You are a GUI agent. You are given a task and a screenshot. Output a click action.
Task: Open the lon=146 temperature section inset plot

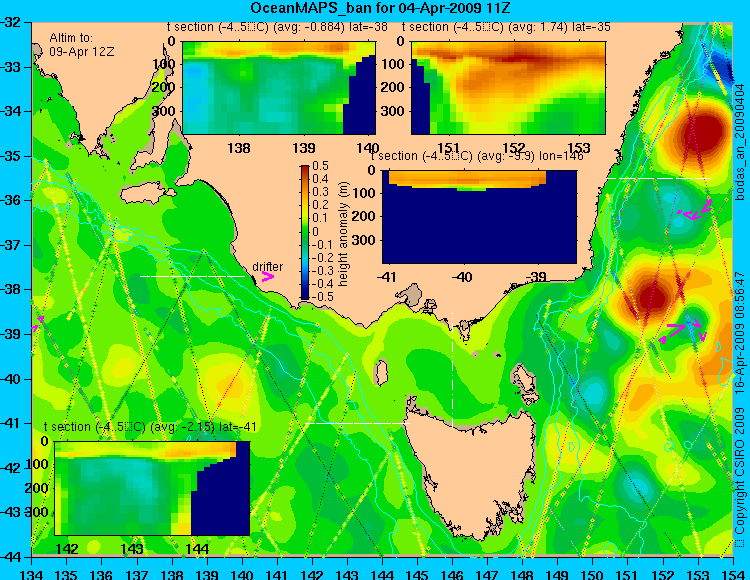(x=479, y=217)
